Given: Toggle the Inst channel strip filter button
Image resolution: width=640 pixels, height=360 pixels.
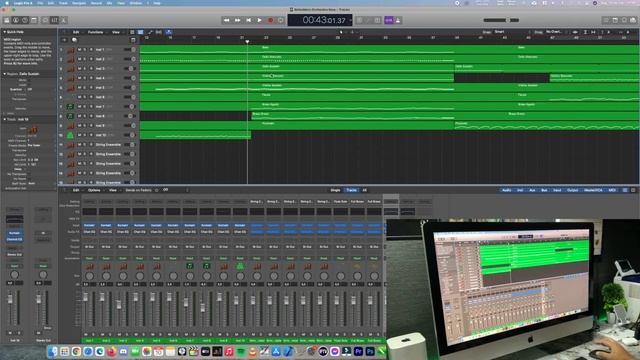Looking at the screenshot, I should (x=520, y=190).
